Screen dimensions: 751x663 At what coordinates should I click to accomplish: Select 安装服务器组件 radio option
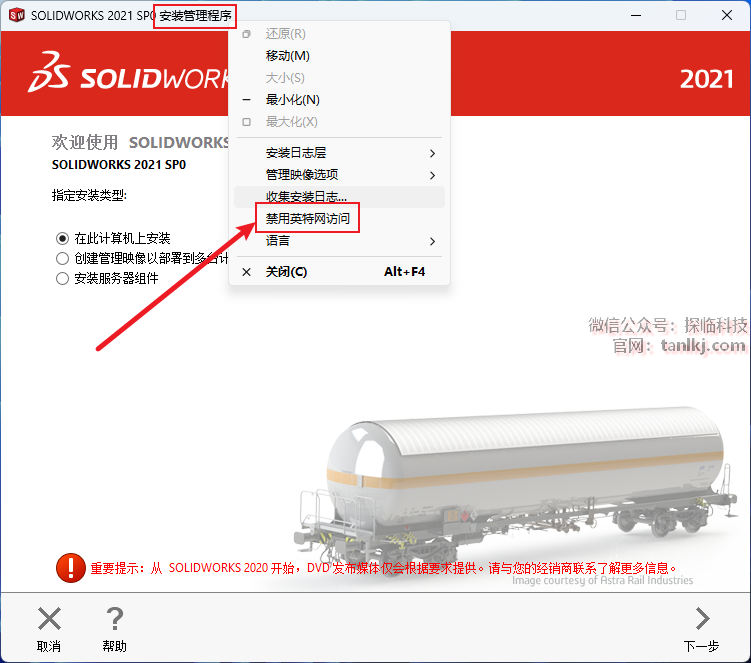click(62, 278)
